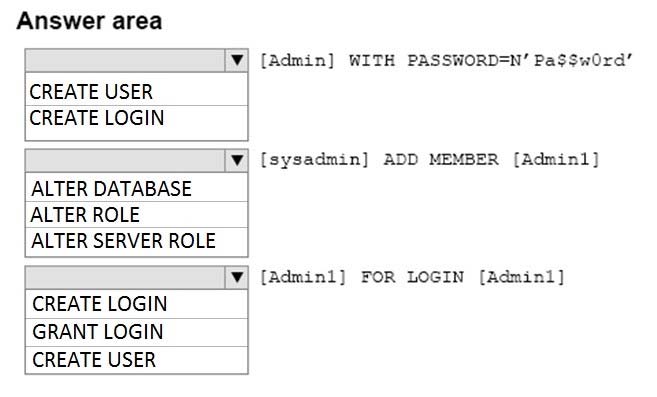
Task: Click the Answer area heading
Action: 89,21
